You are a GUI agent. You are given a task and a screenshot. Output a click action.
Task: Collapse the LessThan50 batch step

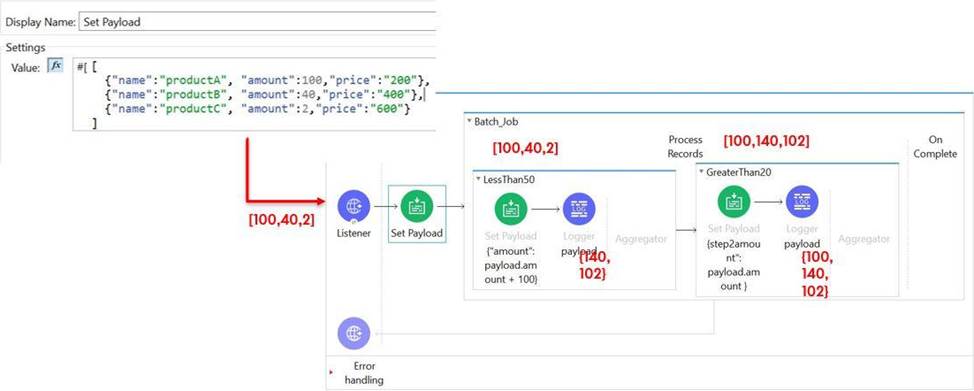click(478, 180)
